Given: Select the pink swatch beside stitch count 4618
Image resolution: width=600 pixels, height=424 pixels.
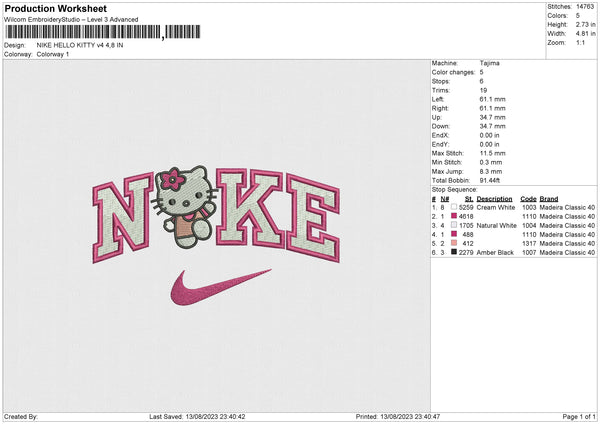Looking at the screenshot, I should [454, 216].
